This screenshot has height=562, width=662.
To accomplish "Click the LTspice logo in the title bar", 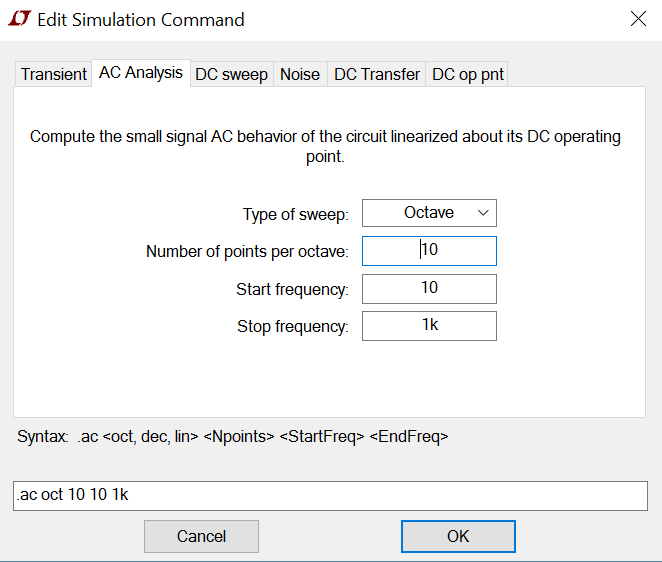I will (18, 19).
